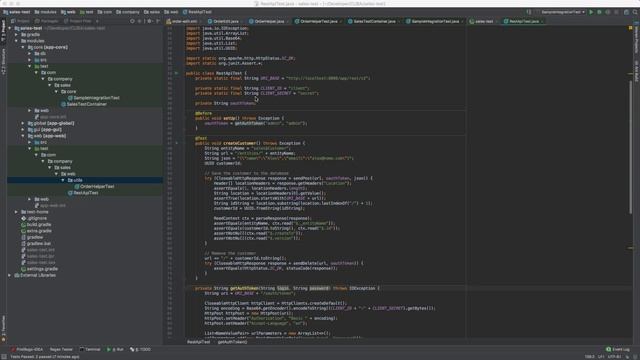The width and height of the screenshot is (640, 360).
Task: Open the Packages view tab in Project panel
Action: pos(47,21)
